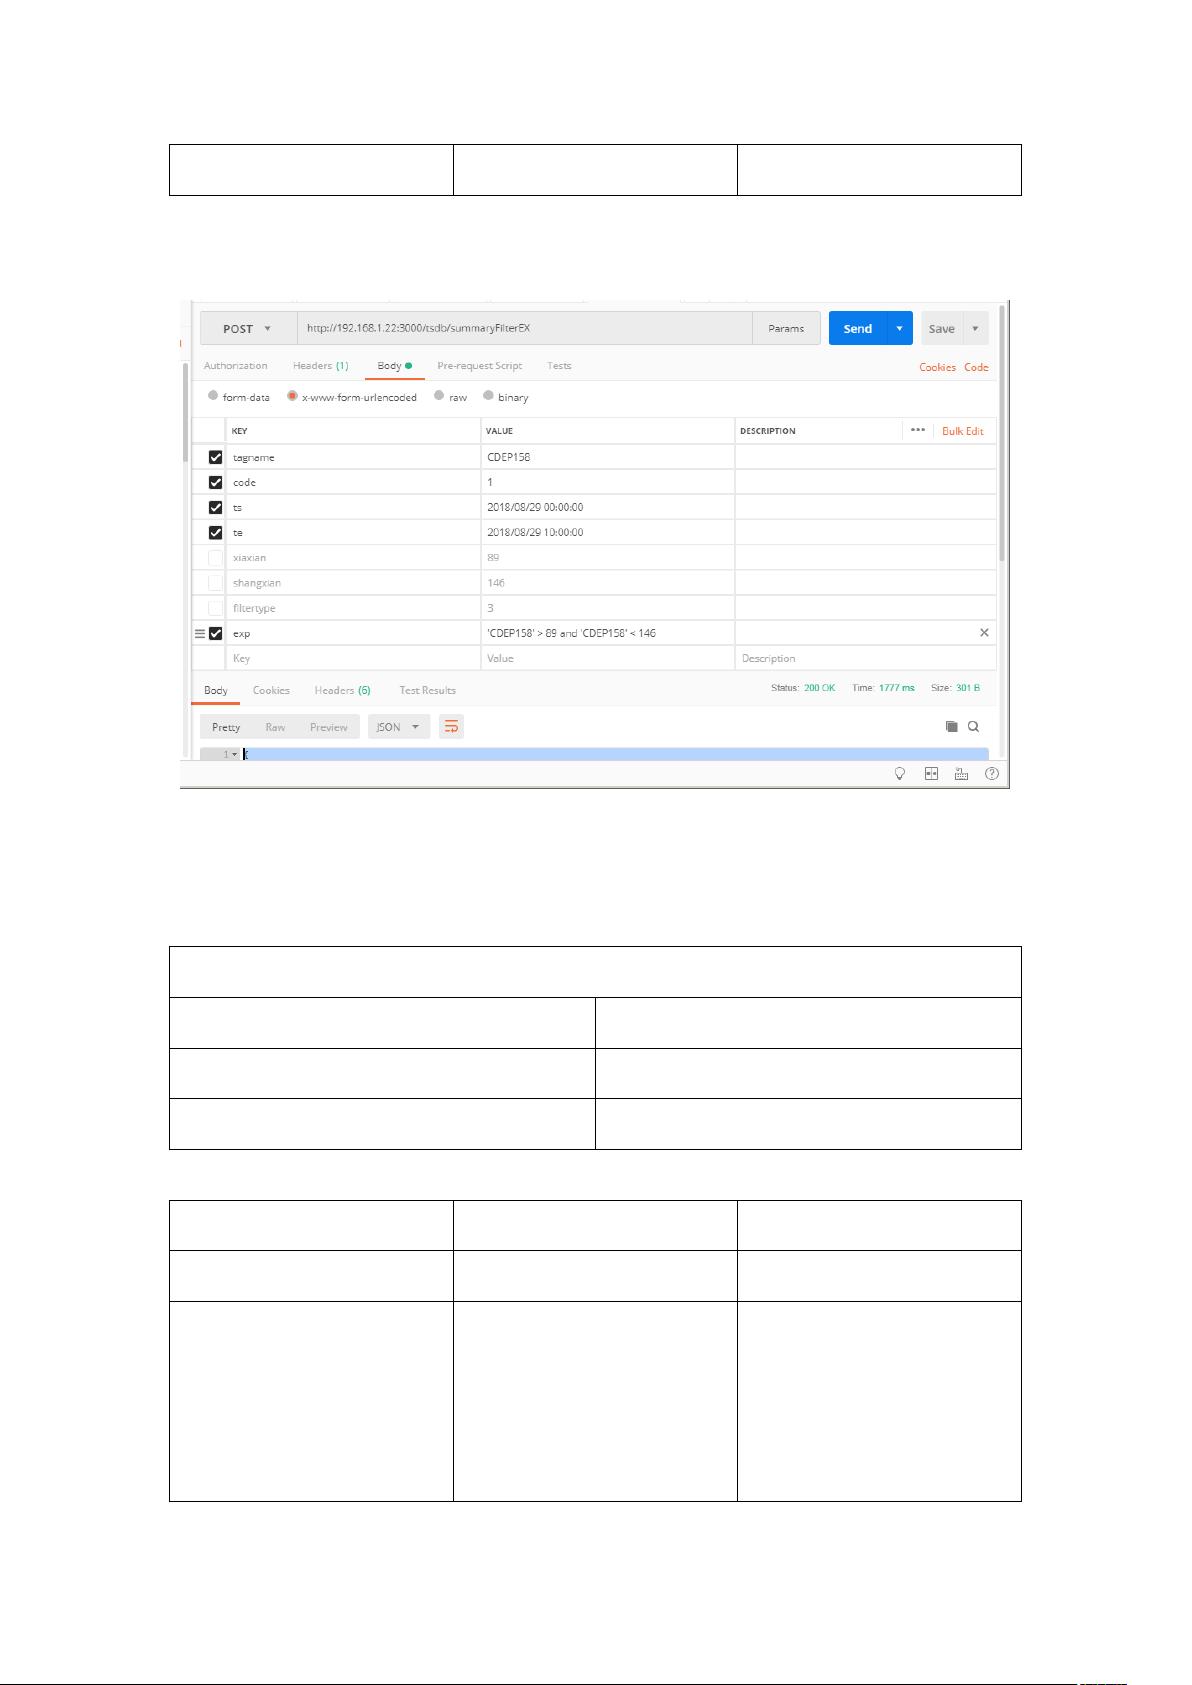Viewport: 1192px width, 1685px height.
Task: Open the Cookies link at right
Action: (x=937, y=367)
